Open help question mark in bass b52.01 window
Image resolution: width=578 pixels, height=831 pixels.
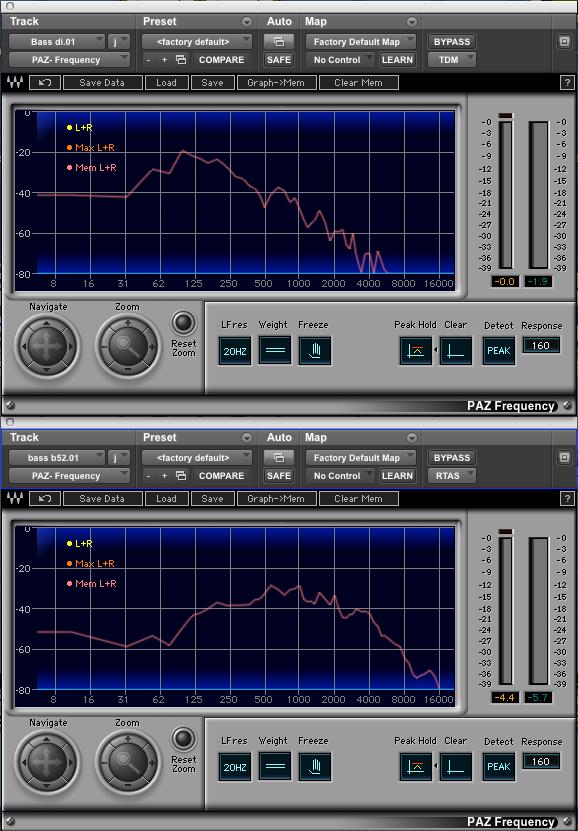click(567, 499)
